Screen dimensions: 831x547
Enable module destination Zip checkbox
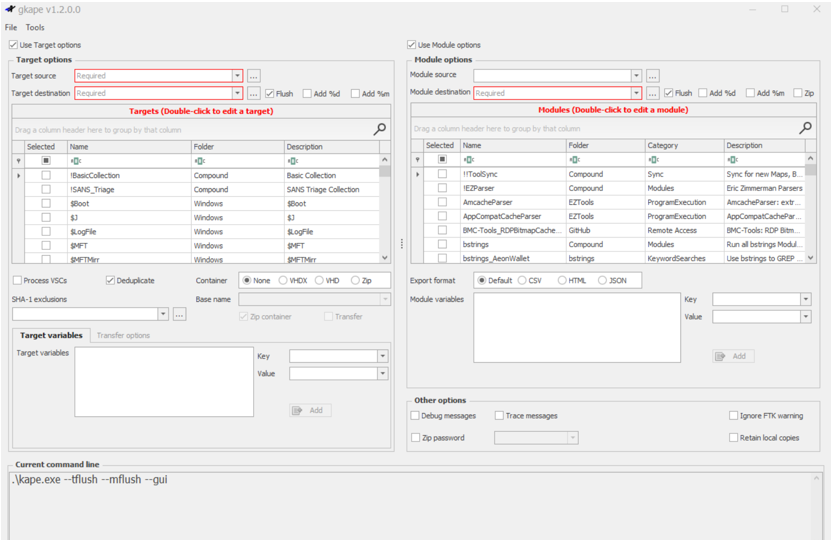click(798, 93)
